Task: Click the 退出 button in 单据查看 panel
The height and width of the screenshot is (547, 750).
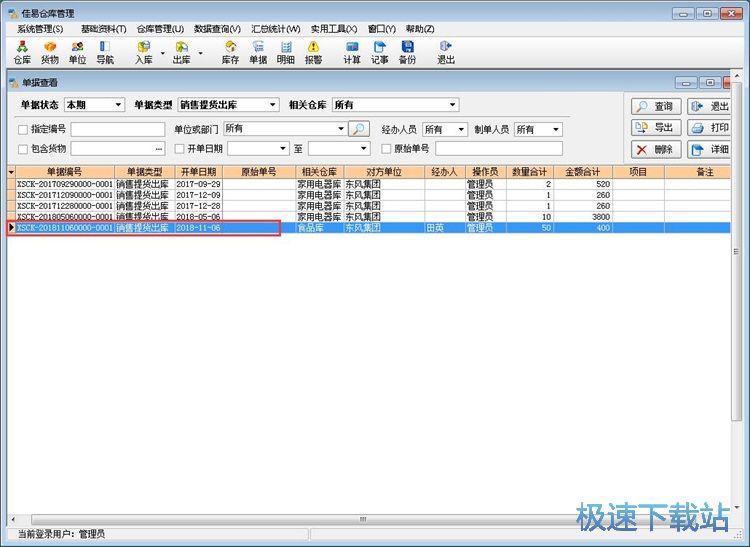Action: click(x=710, y=106)
